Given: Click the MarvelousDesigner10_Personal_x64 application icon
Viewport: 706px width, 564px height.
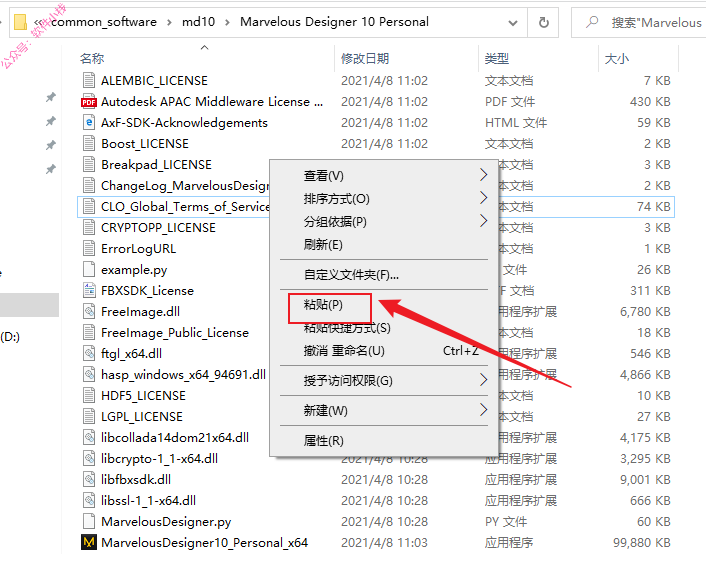Looking at the screenshot, I should pos(89,543).
